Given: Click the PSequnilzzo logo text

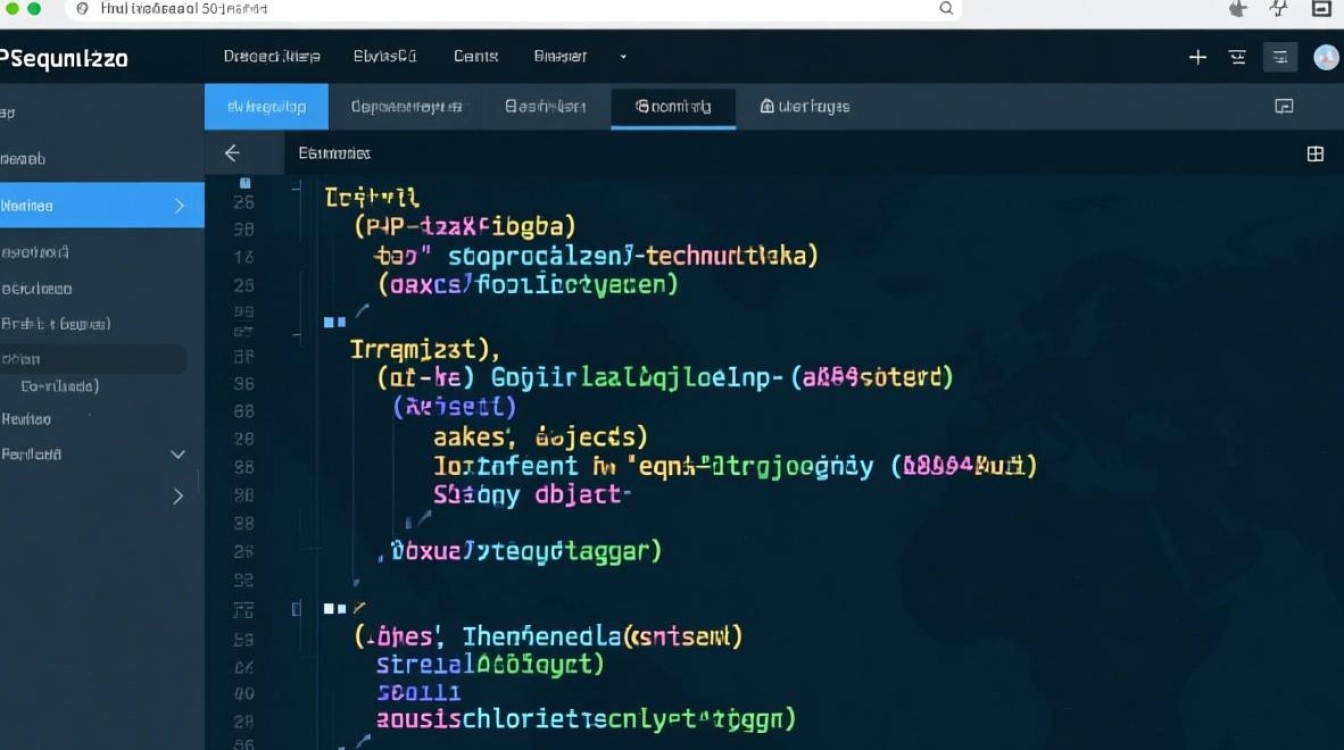Looking at the screenshot, I should tap(64, 59).
